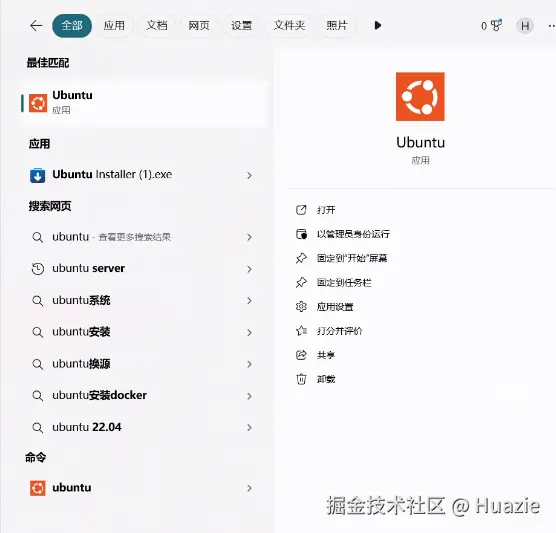Click the star icon beside 打分并评价
Viewport: 556px width, 533px height.
301,331
